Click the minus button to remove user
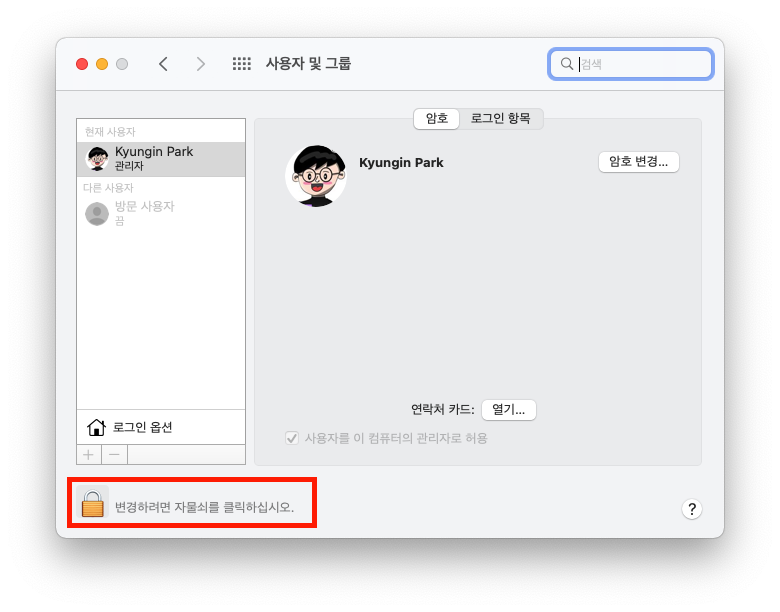This screenshot has width=780, height=612. pos(114,455)
